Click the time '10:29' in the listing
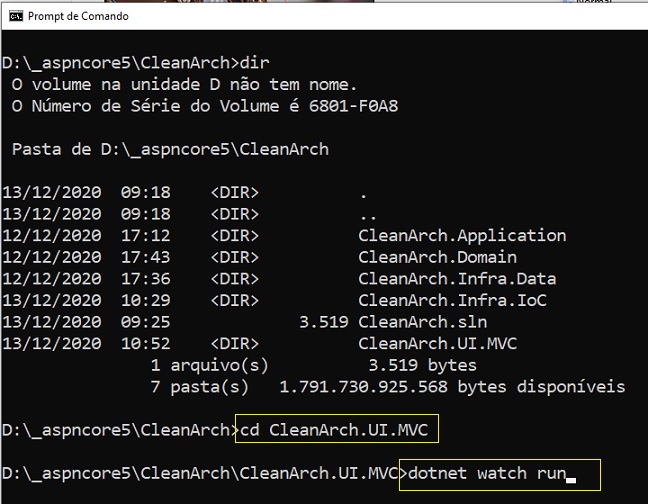 (145, 300)
